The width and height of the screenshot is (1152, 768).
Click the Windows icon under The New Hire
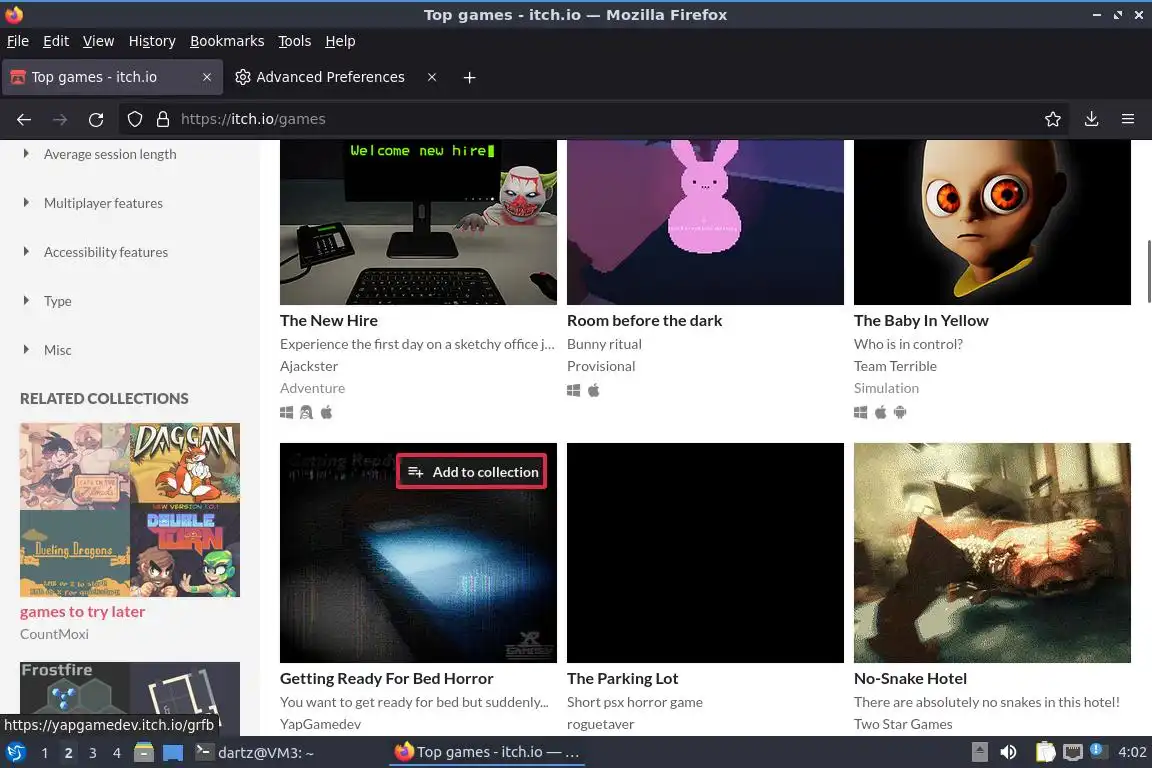pos(287,412)
